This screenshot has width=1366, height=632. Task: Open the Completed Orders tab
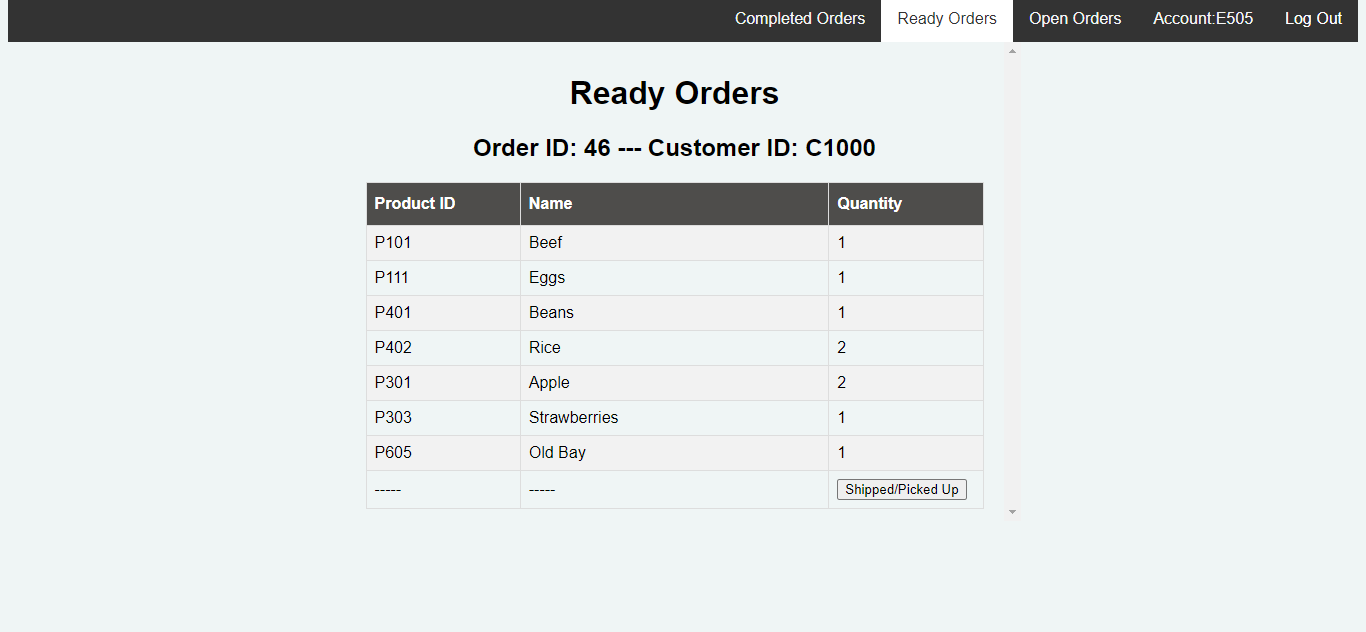pyautogui.click(x=800, y=19)
